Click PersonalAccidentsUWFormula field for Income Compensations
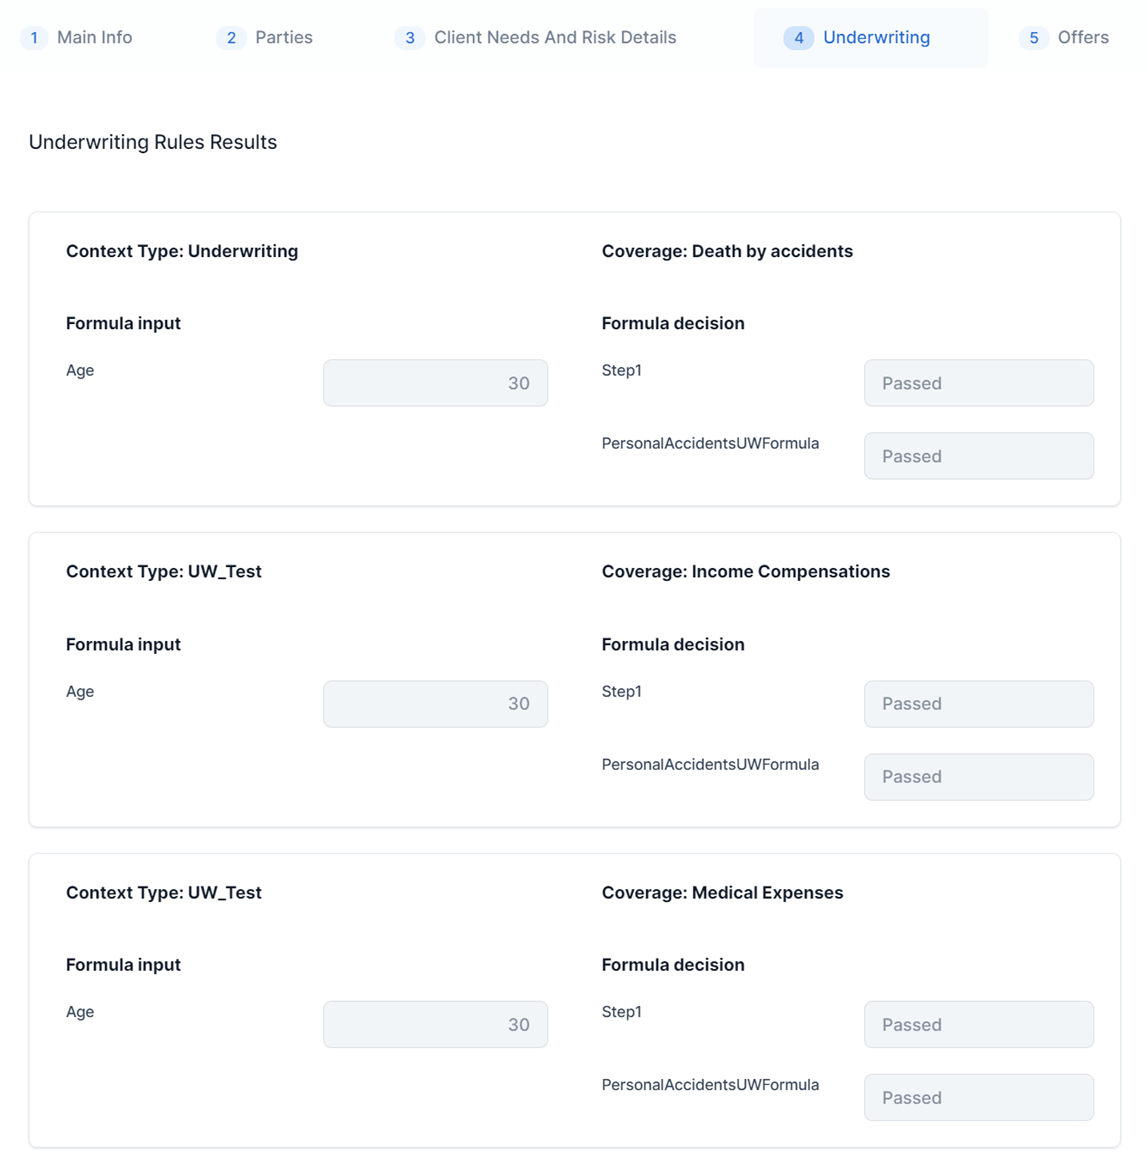This screenshot has height=1157, width=1147. pyautogui.click(x=978, y=777)
